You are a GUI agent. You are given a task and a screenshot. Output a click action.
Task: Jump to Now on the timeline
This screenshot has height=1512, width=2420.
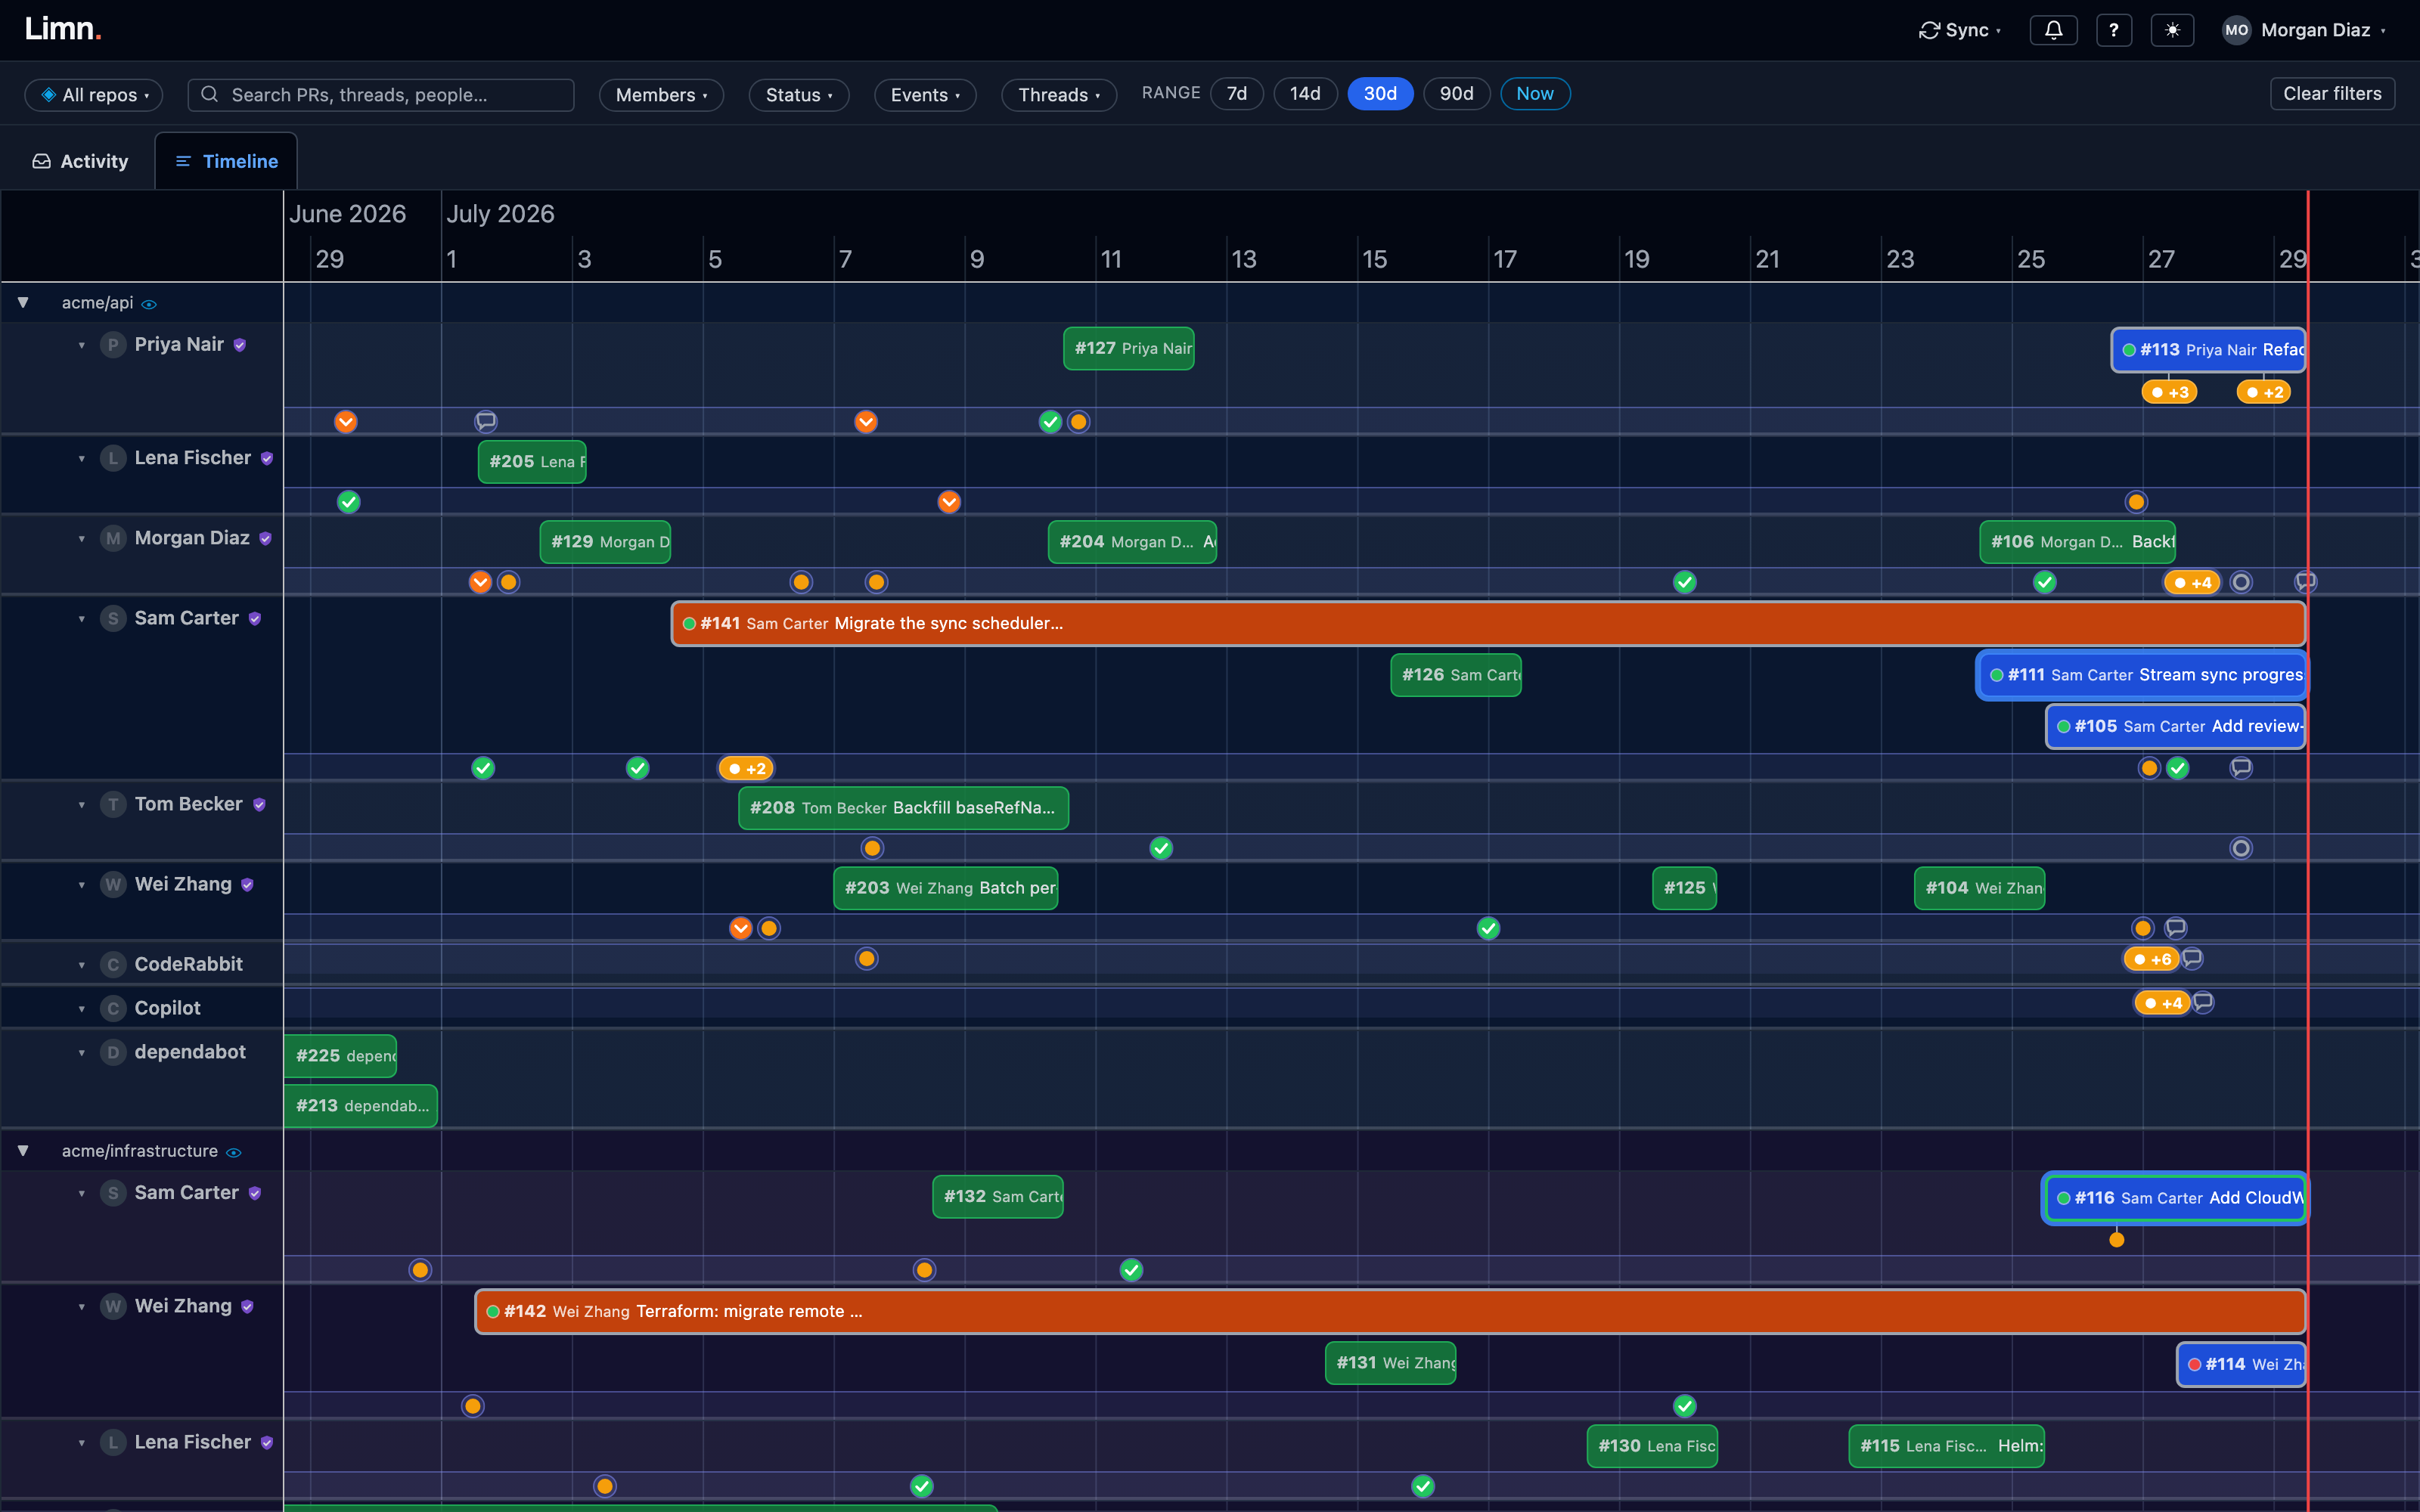(1535, 93)
